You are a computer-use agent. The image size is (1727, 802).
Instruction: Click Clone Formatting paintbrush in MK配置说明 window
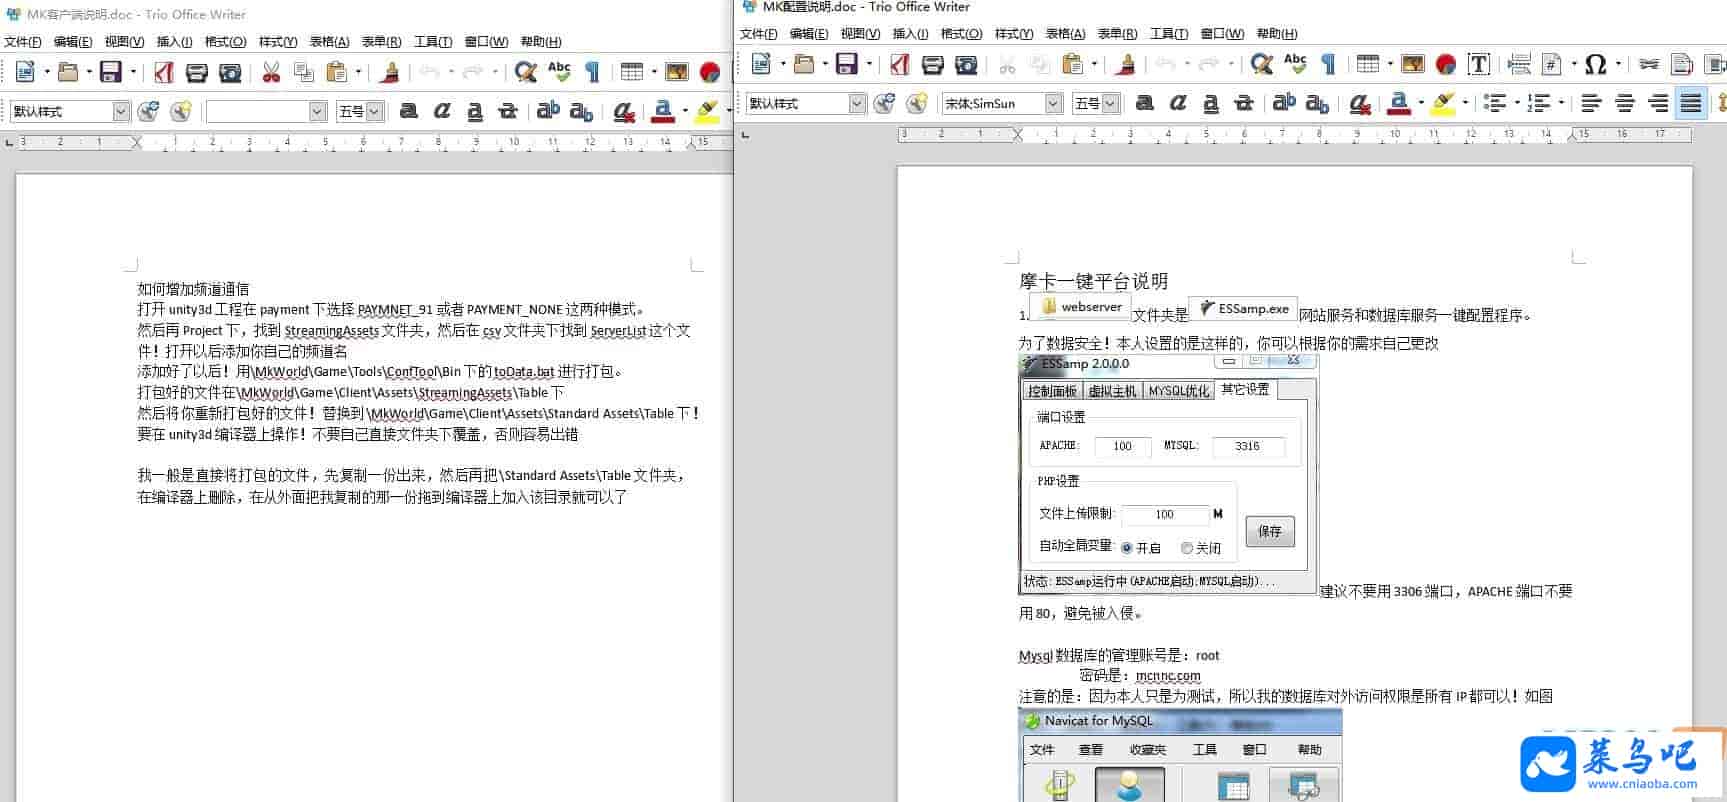[x=1126, y=64]
